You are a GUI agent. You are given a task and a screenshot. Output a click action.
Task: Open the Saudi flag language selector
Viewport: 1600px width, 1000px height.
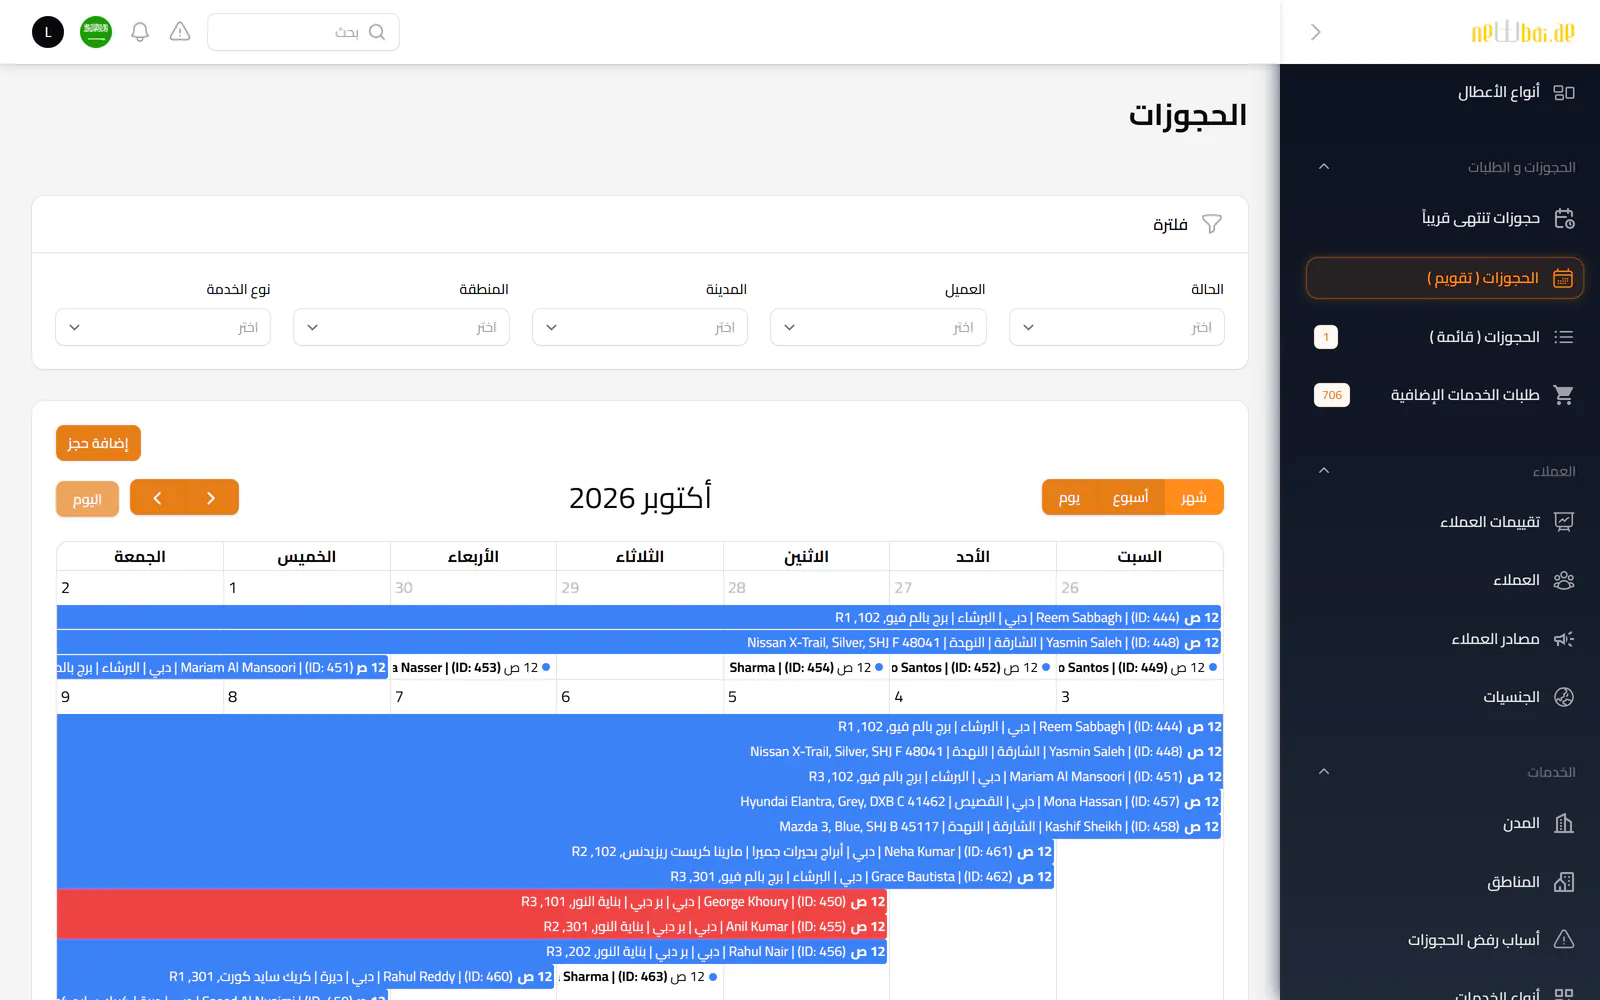pyautogui.click(x=96, y=32)
